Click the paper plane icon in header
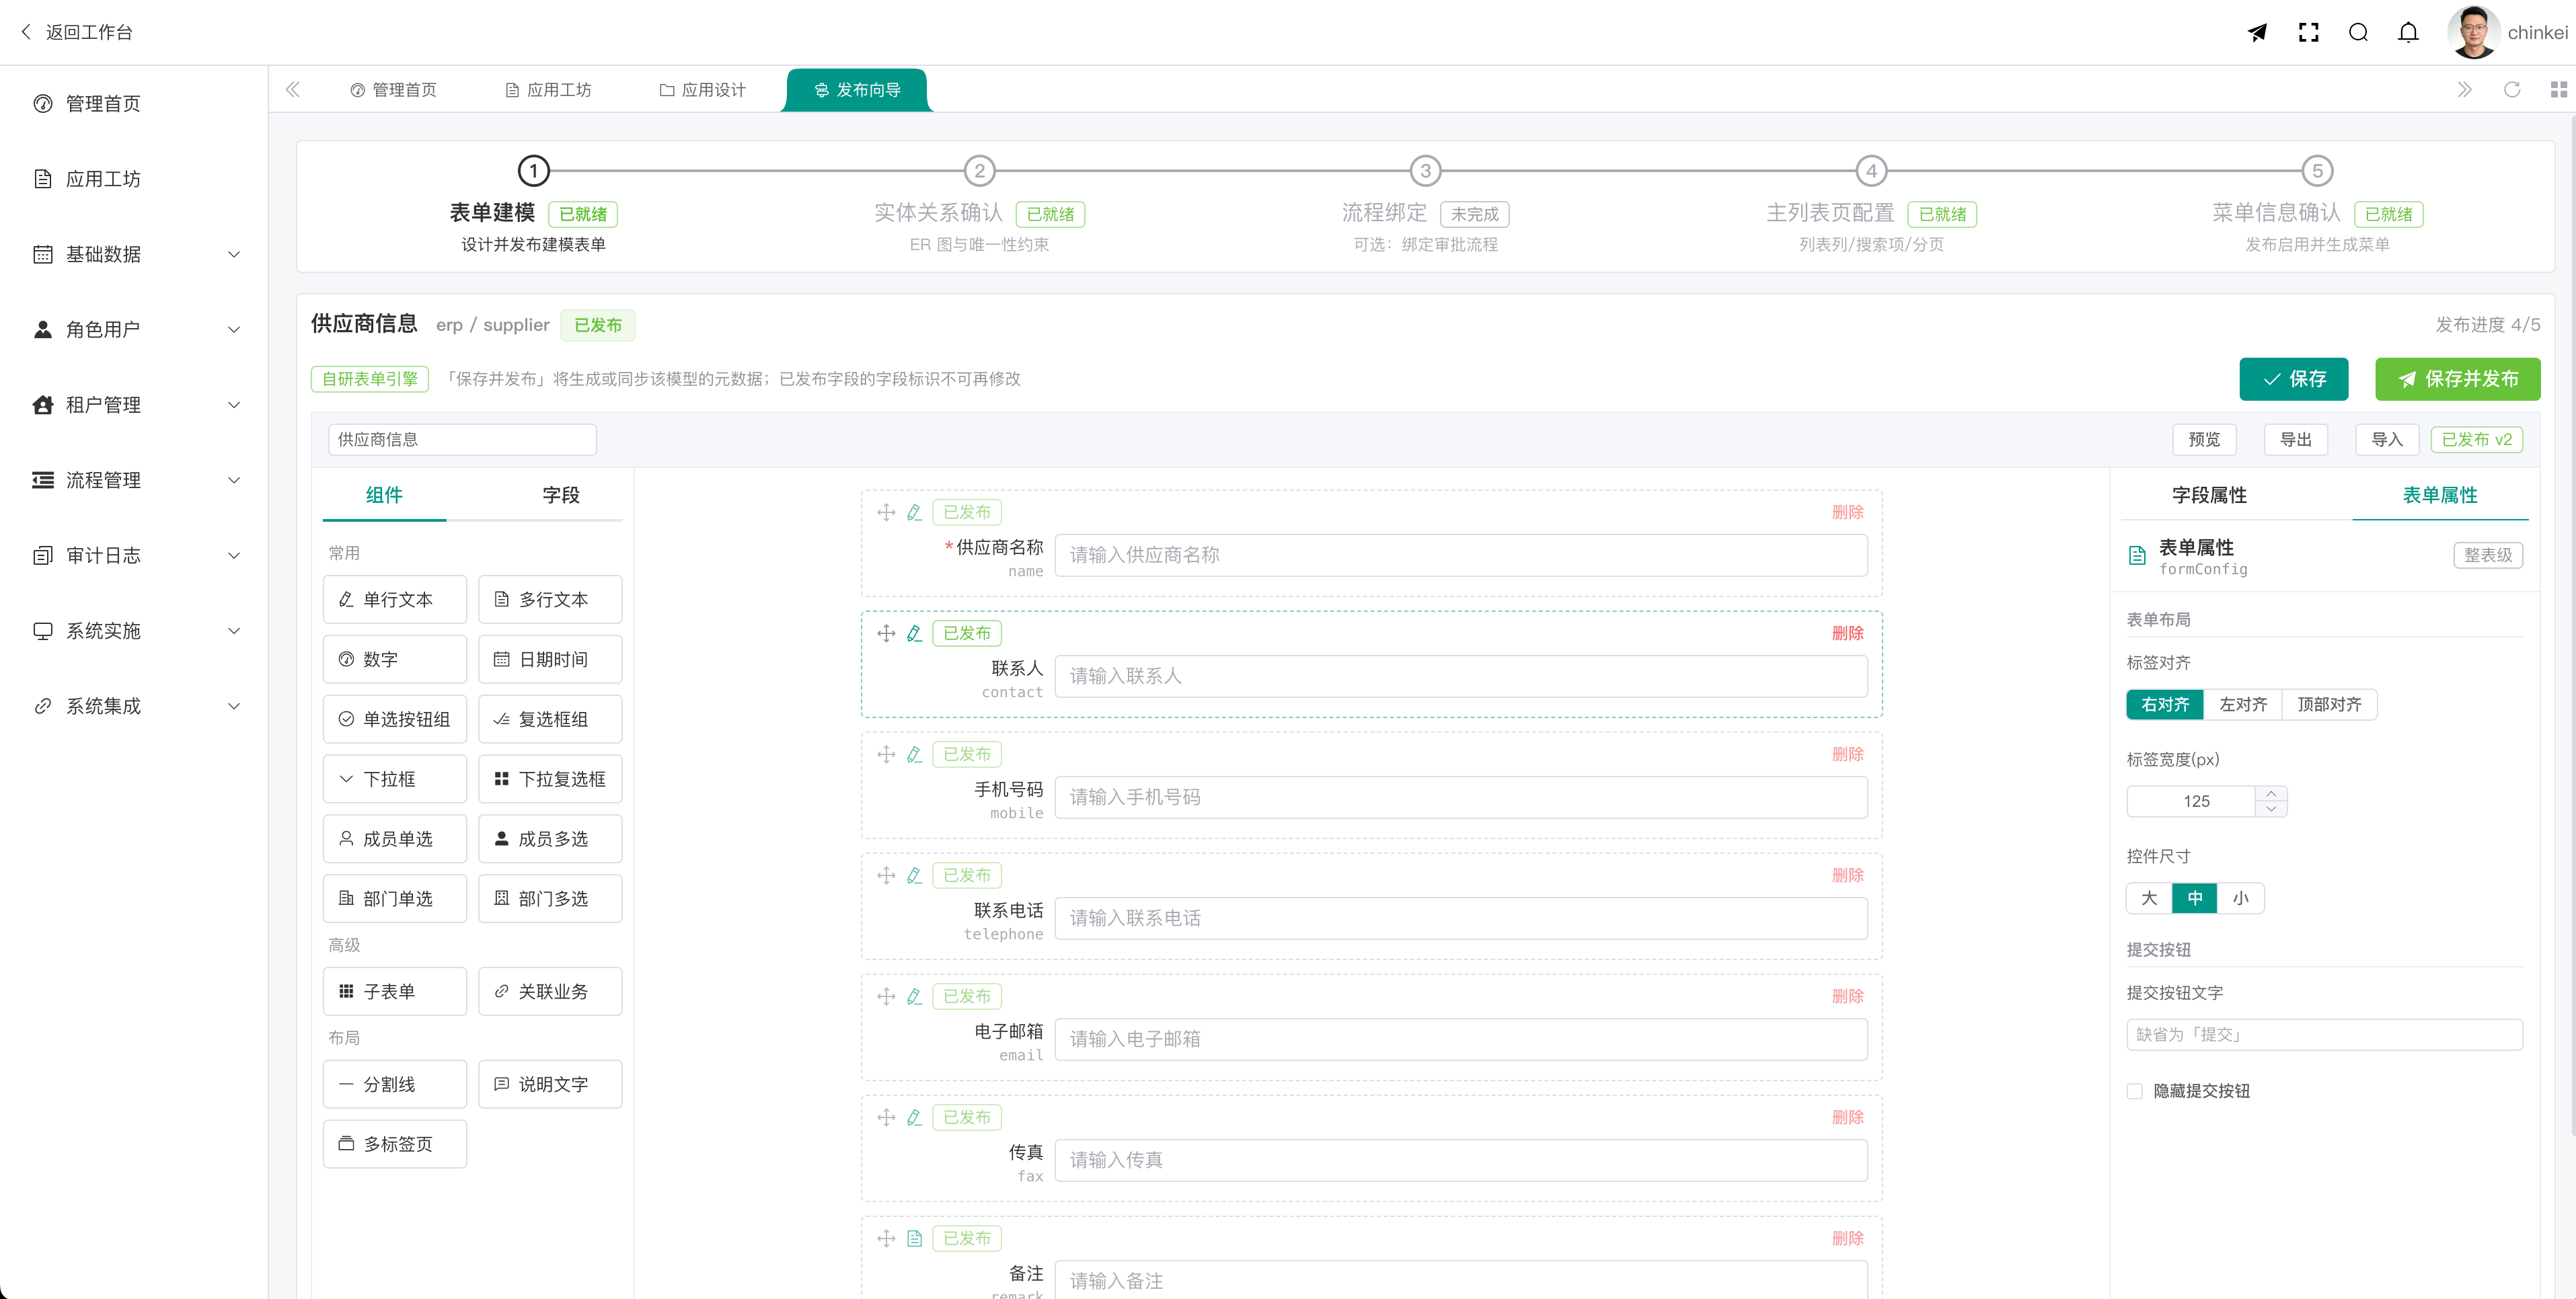The height and width of the screenshot is (1299, 2576). click(x=2257, y=33)
